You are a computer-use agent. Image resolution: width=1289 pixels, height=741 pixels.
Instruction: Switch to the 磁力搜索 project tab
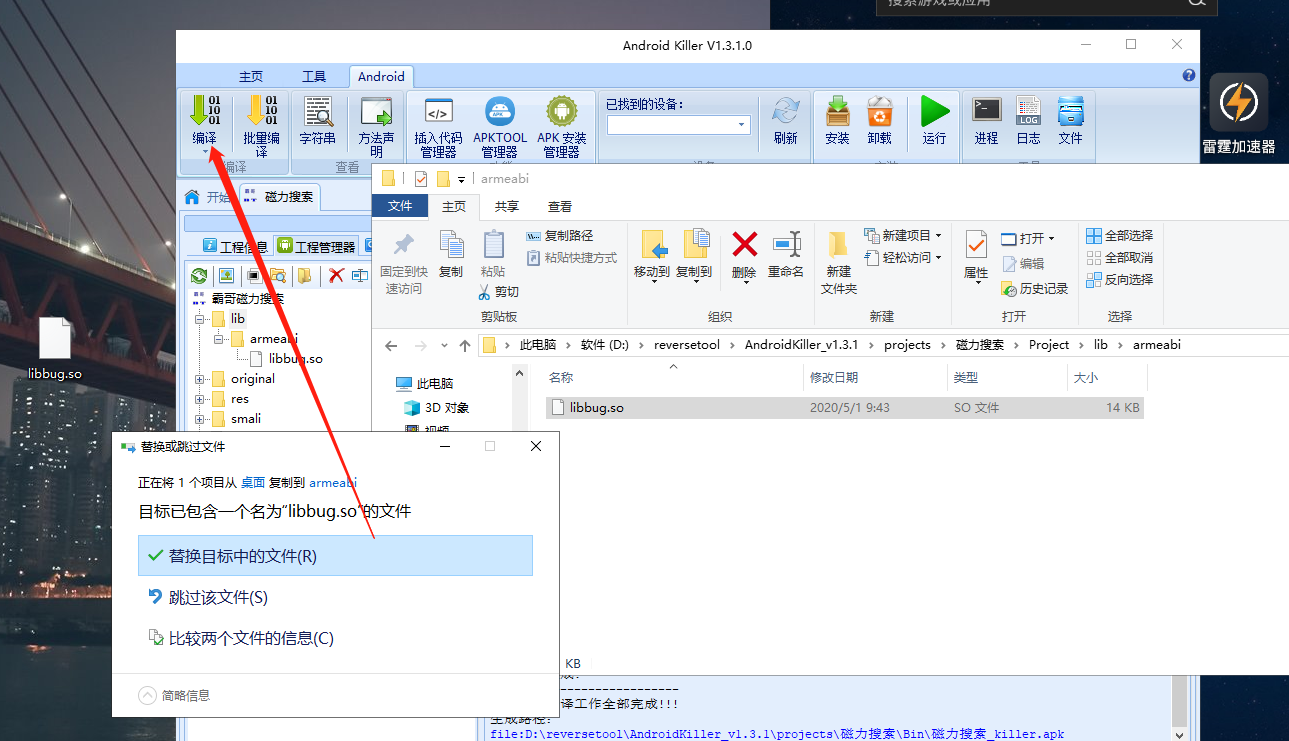tap(278, 196)
